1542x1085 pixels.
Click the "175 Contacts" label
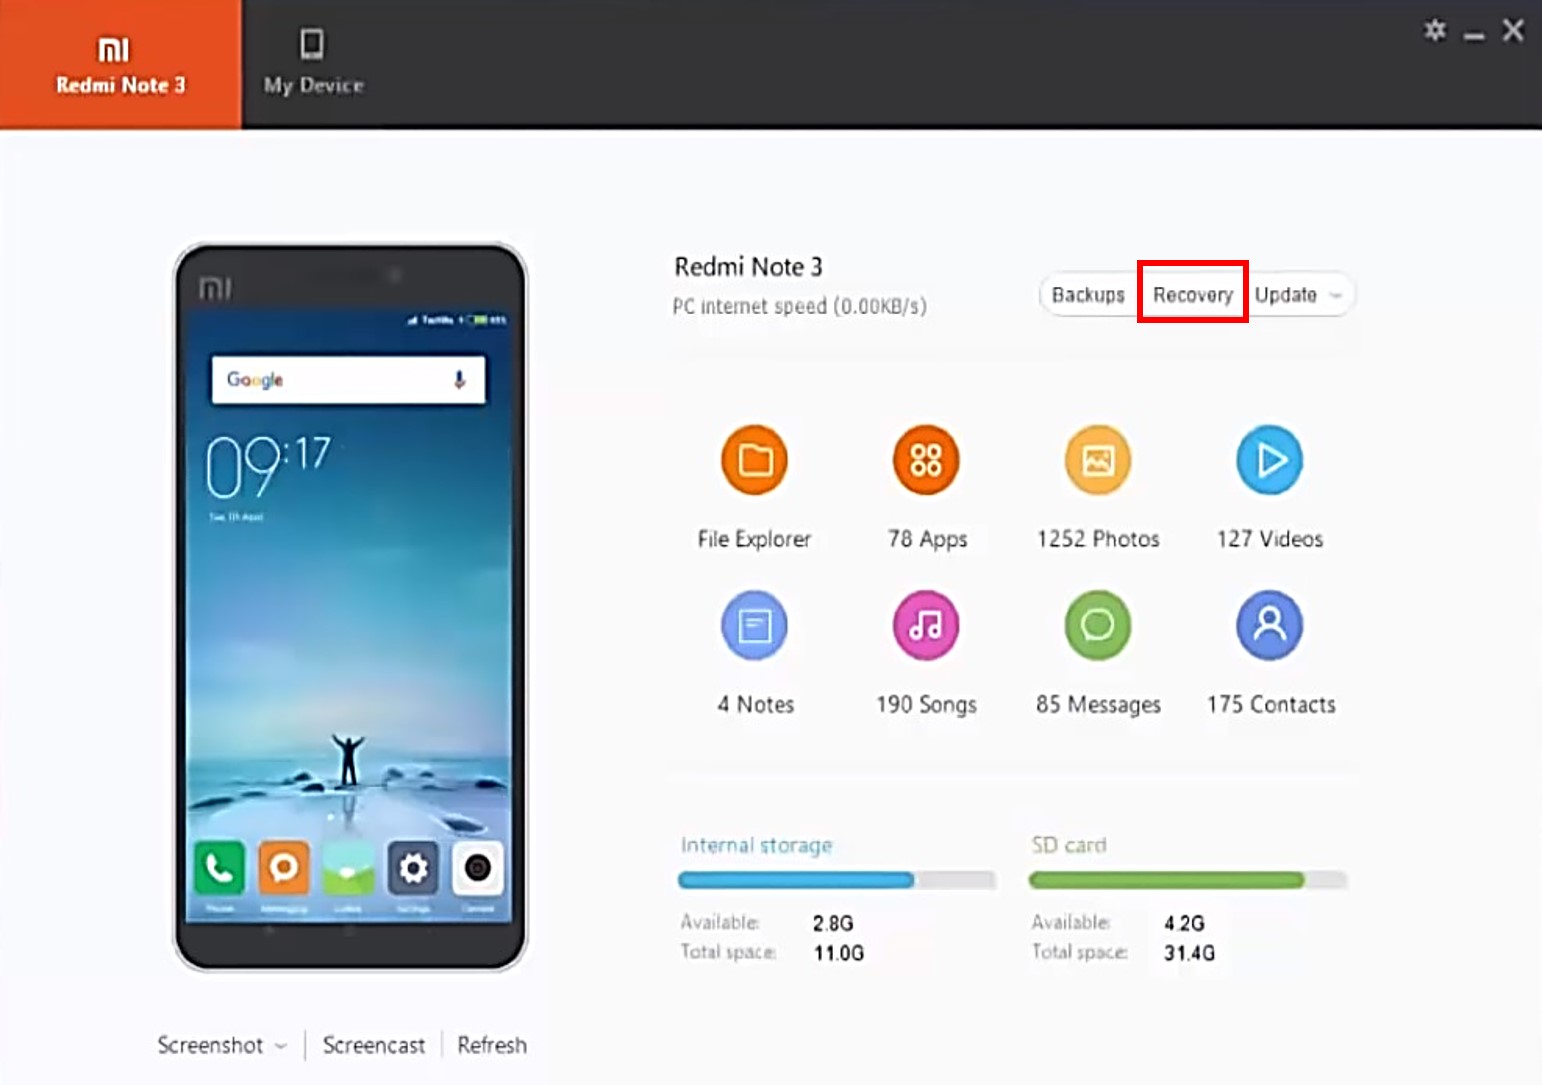[1271, 705]
